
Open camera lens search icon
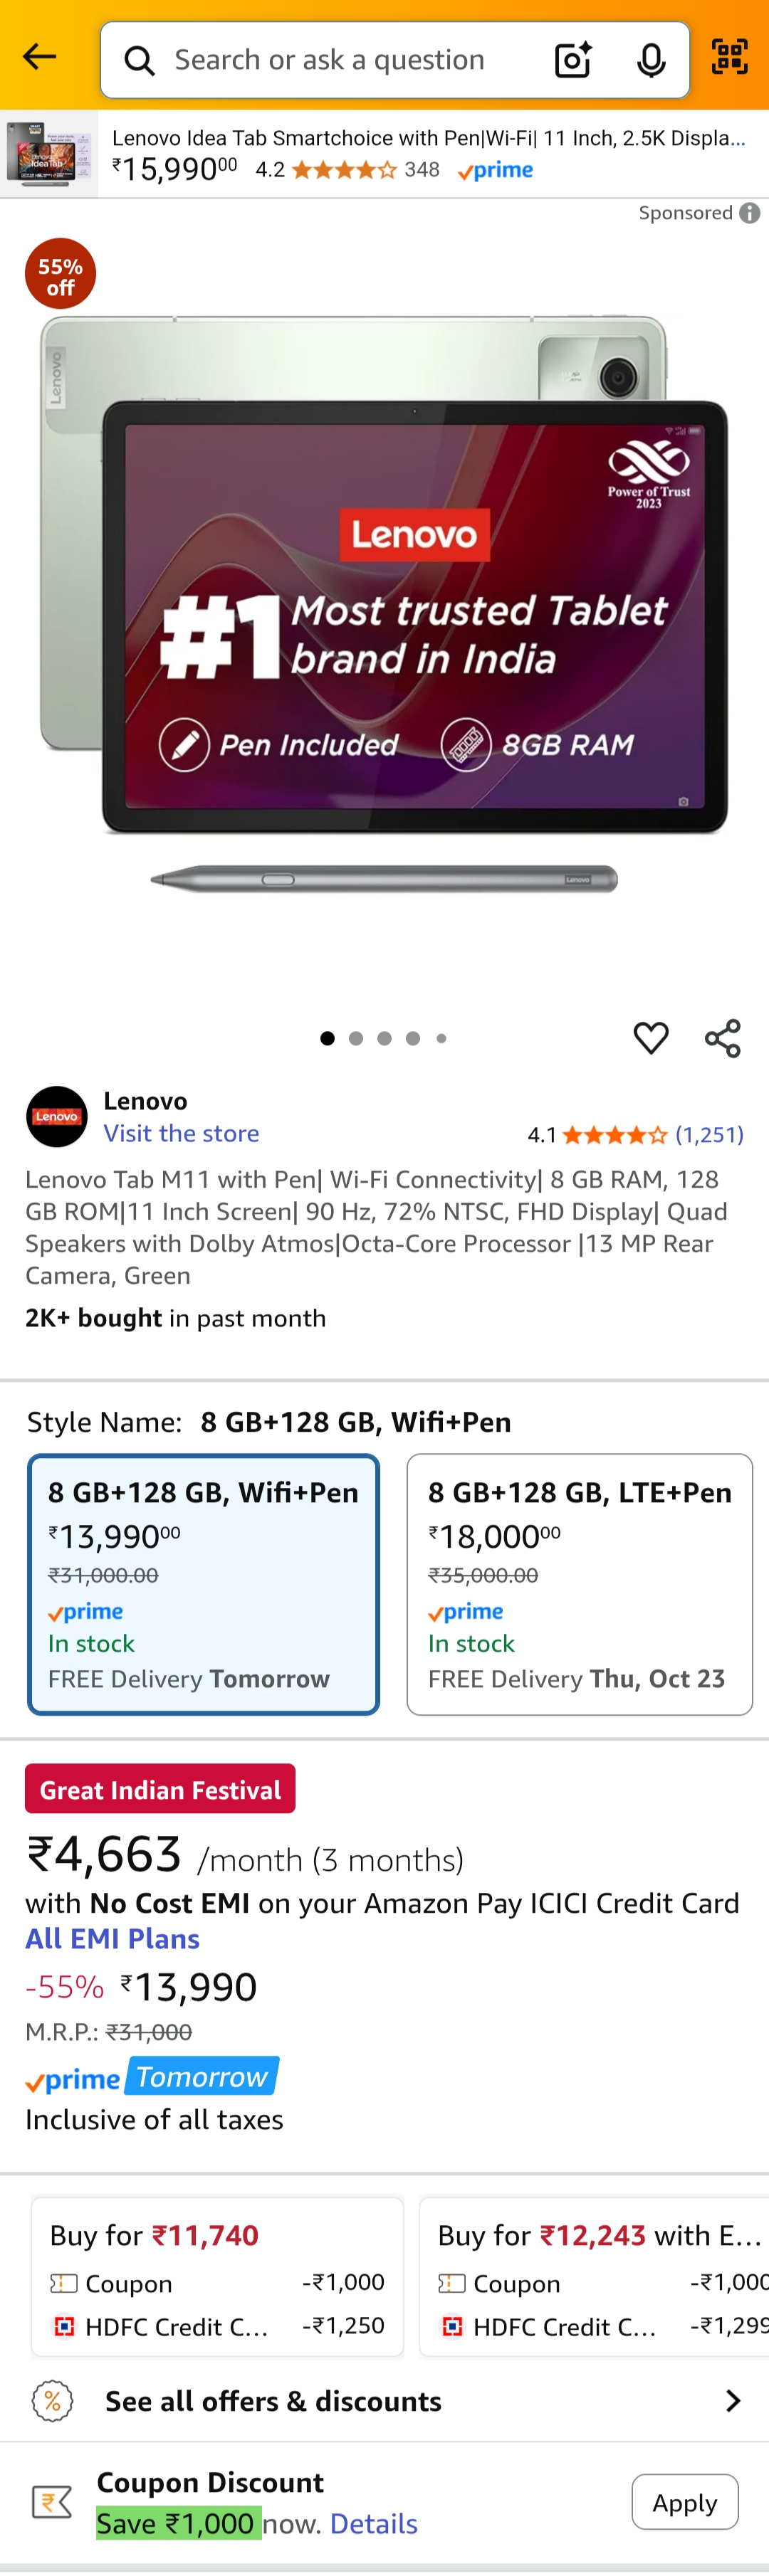point(572,60)
